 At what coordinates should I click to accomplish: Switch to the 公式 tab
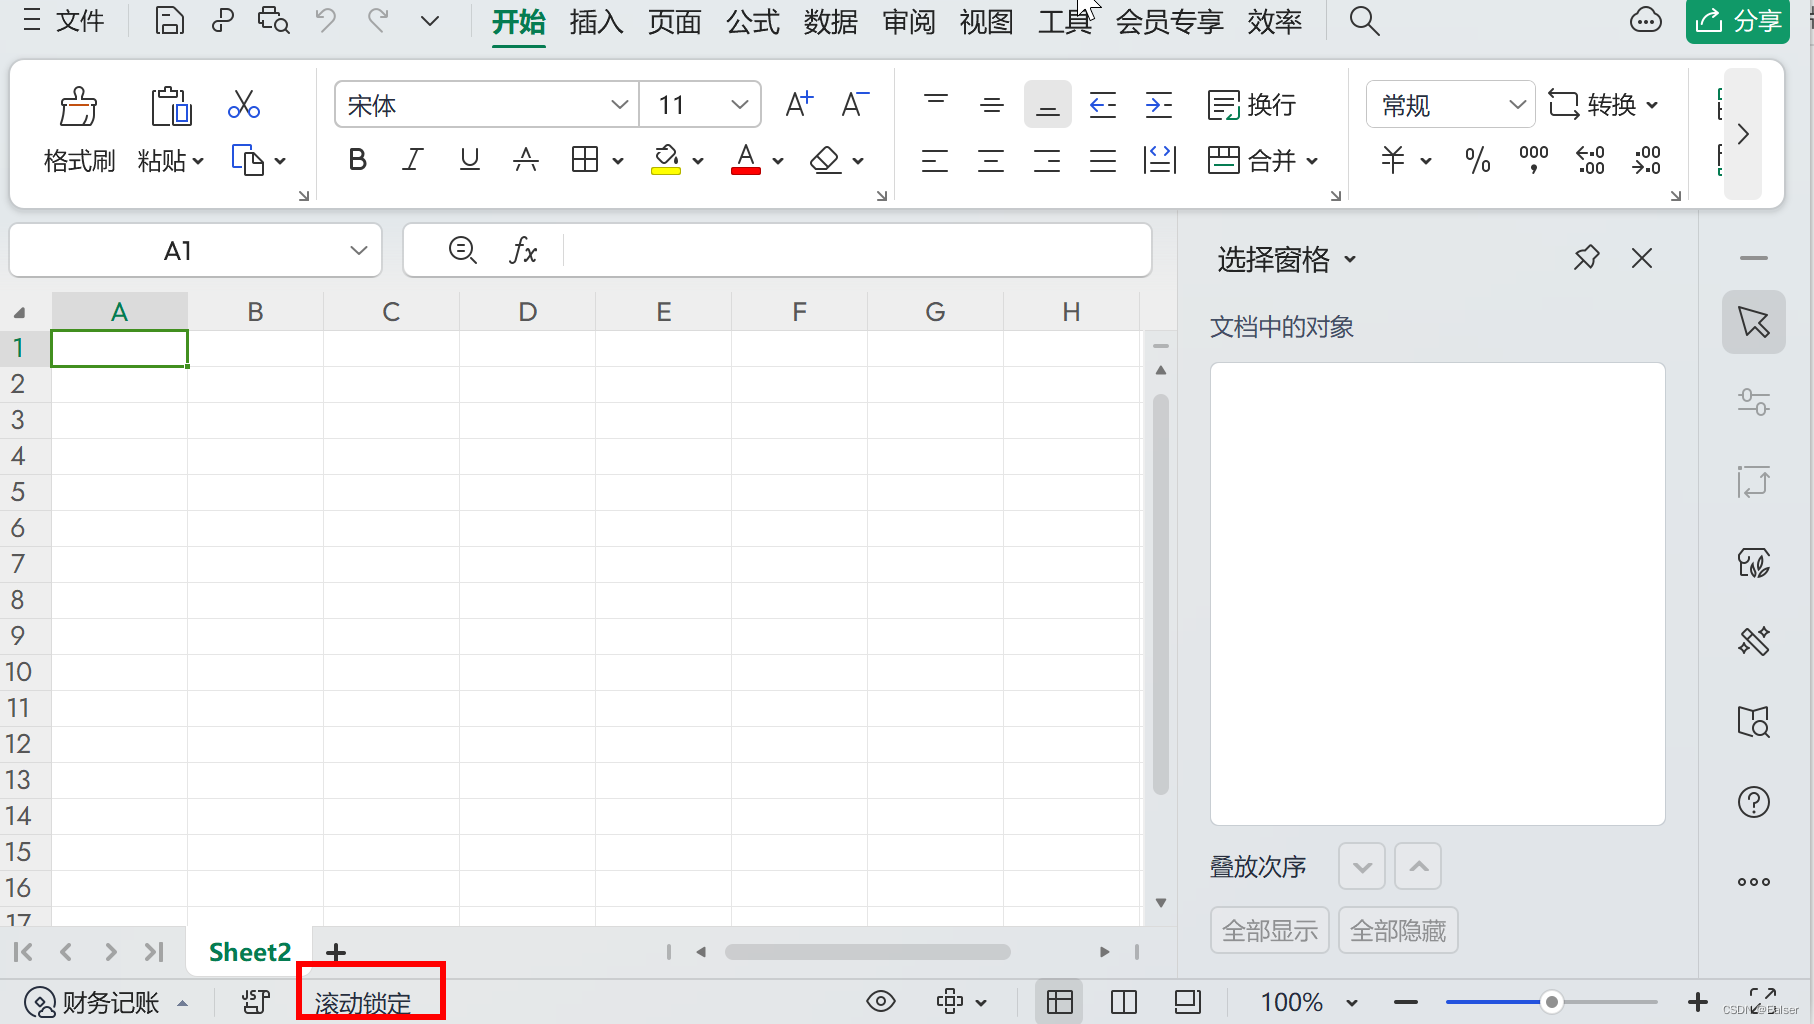752,22
